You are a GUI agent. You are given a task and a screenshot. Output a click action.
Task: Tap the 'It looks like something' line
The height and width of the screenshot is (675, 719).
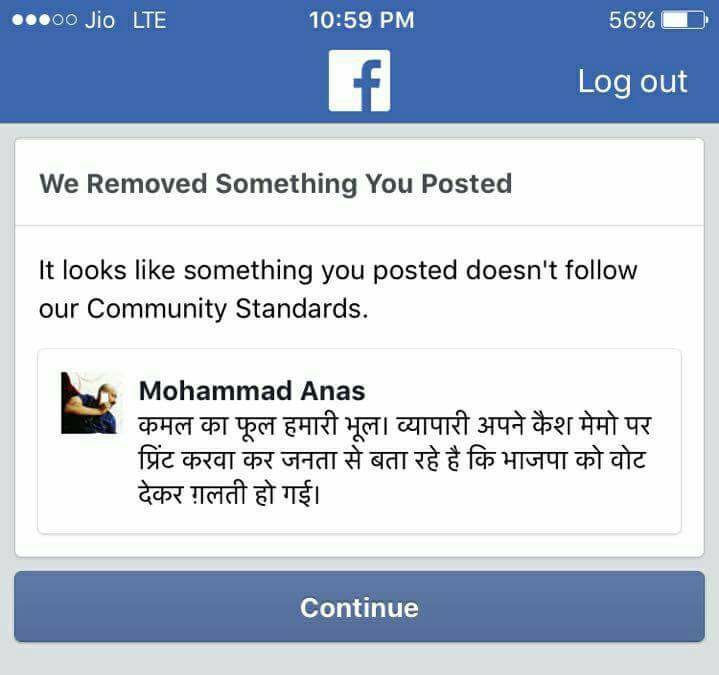pos(338,270)
